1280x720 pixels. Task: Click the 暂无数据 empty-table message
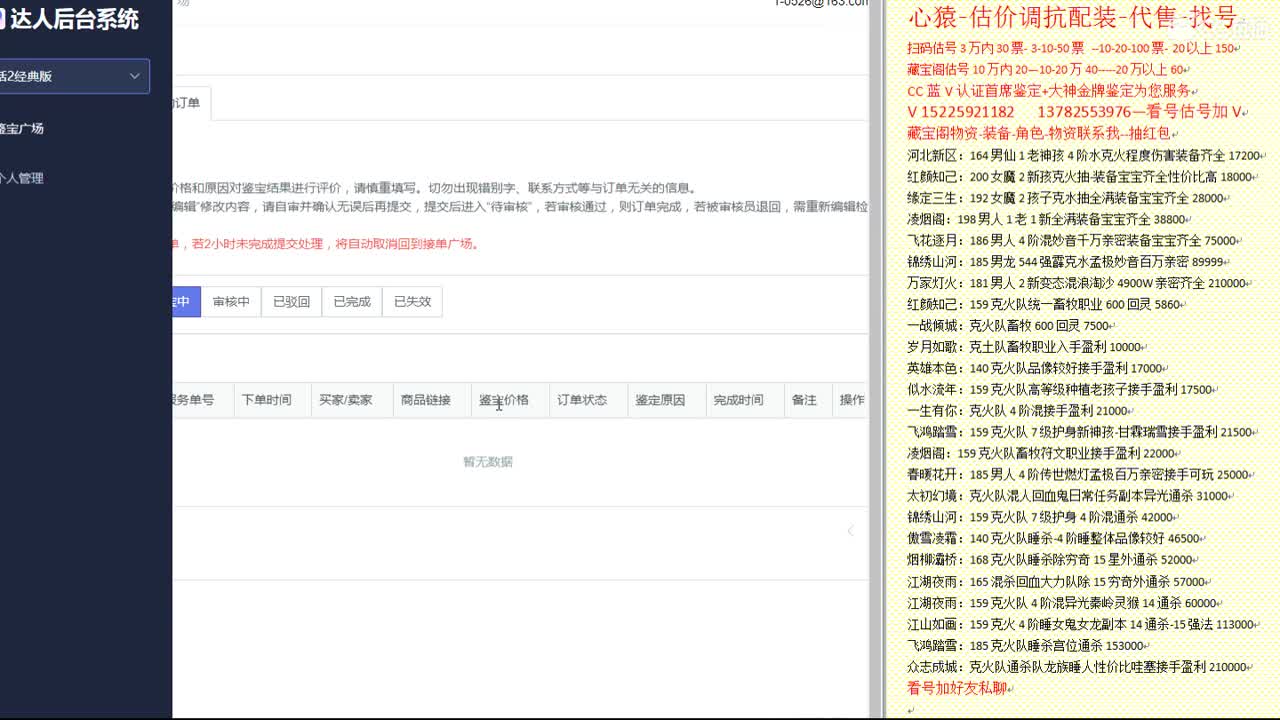click(488, 462)
